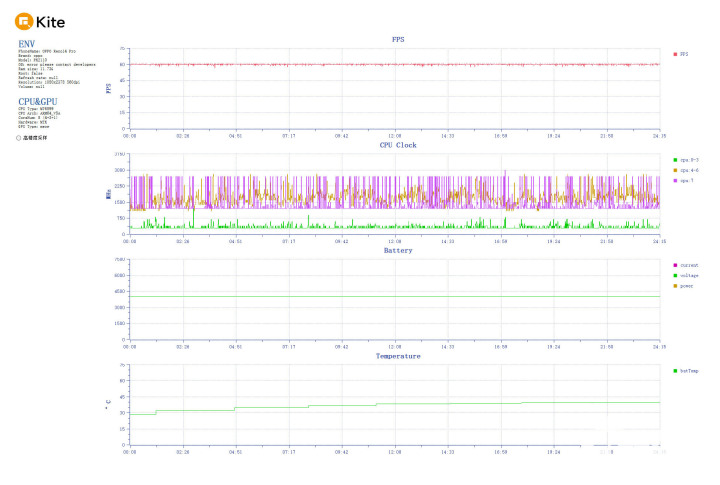This screenshot has width=720, height=485.
Task: Toggle the green batTemp legend marker
Action: coord(675,371)
